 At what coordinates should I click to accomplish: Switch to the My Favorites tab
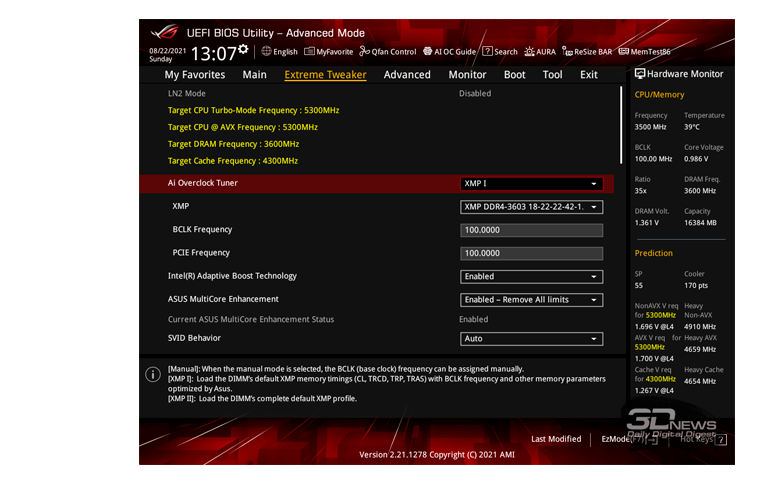[x=195, y=75]
